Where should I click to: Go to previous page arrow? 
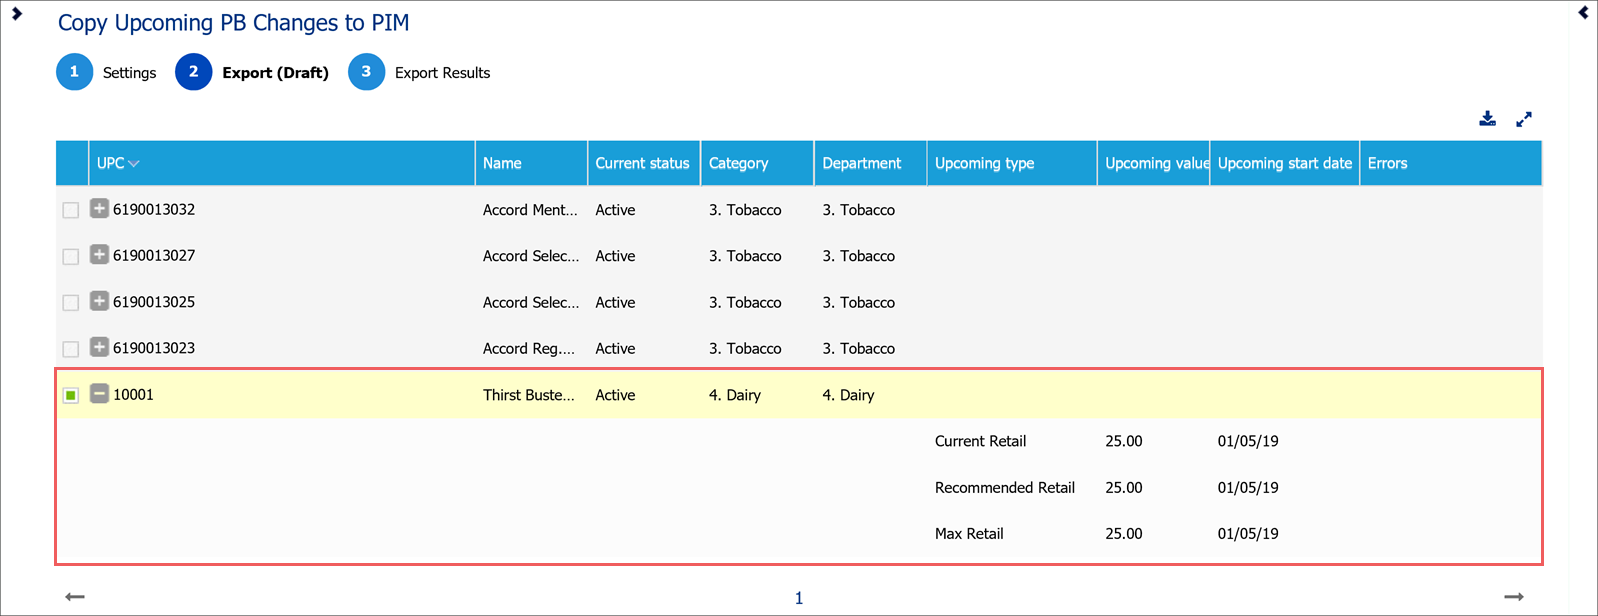coord(75,597)
